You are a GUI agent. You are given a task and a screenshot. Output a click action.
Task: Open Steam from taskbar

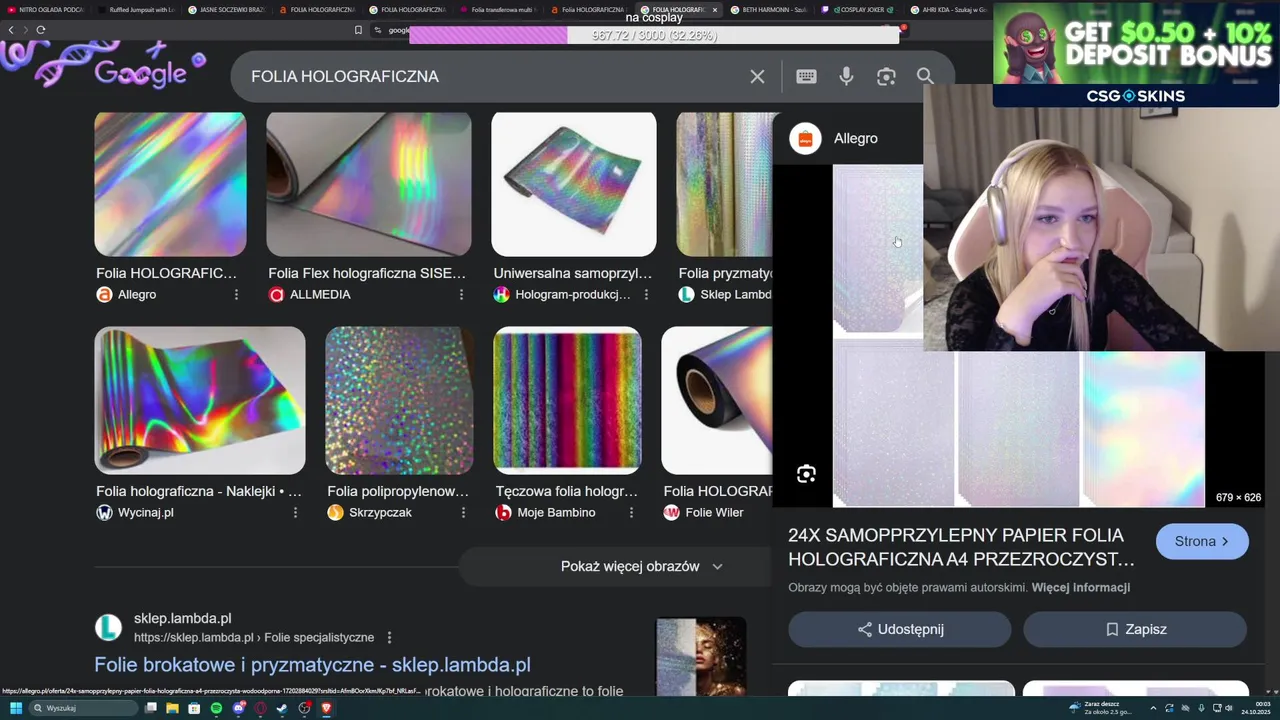pyautogui.click(x=281, y=708)
